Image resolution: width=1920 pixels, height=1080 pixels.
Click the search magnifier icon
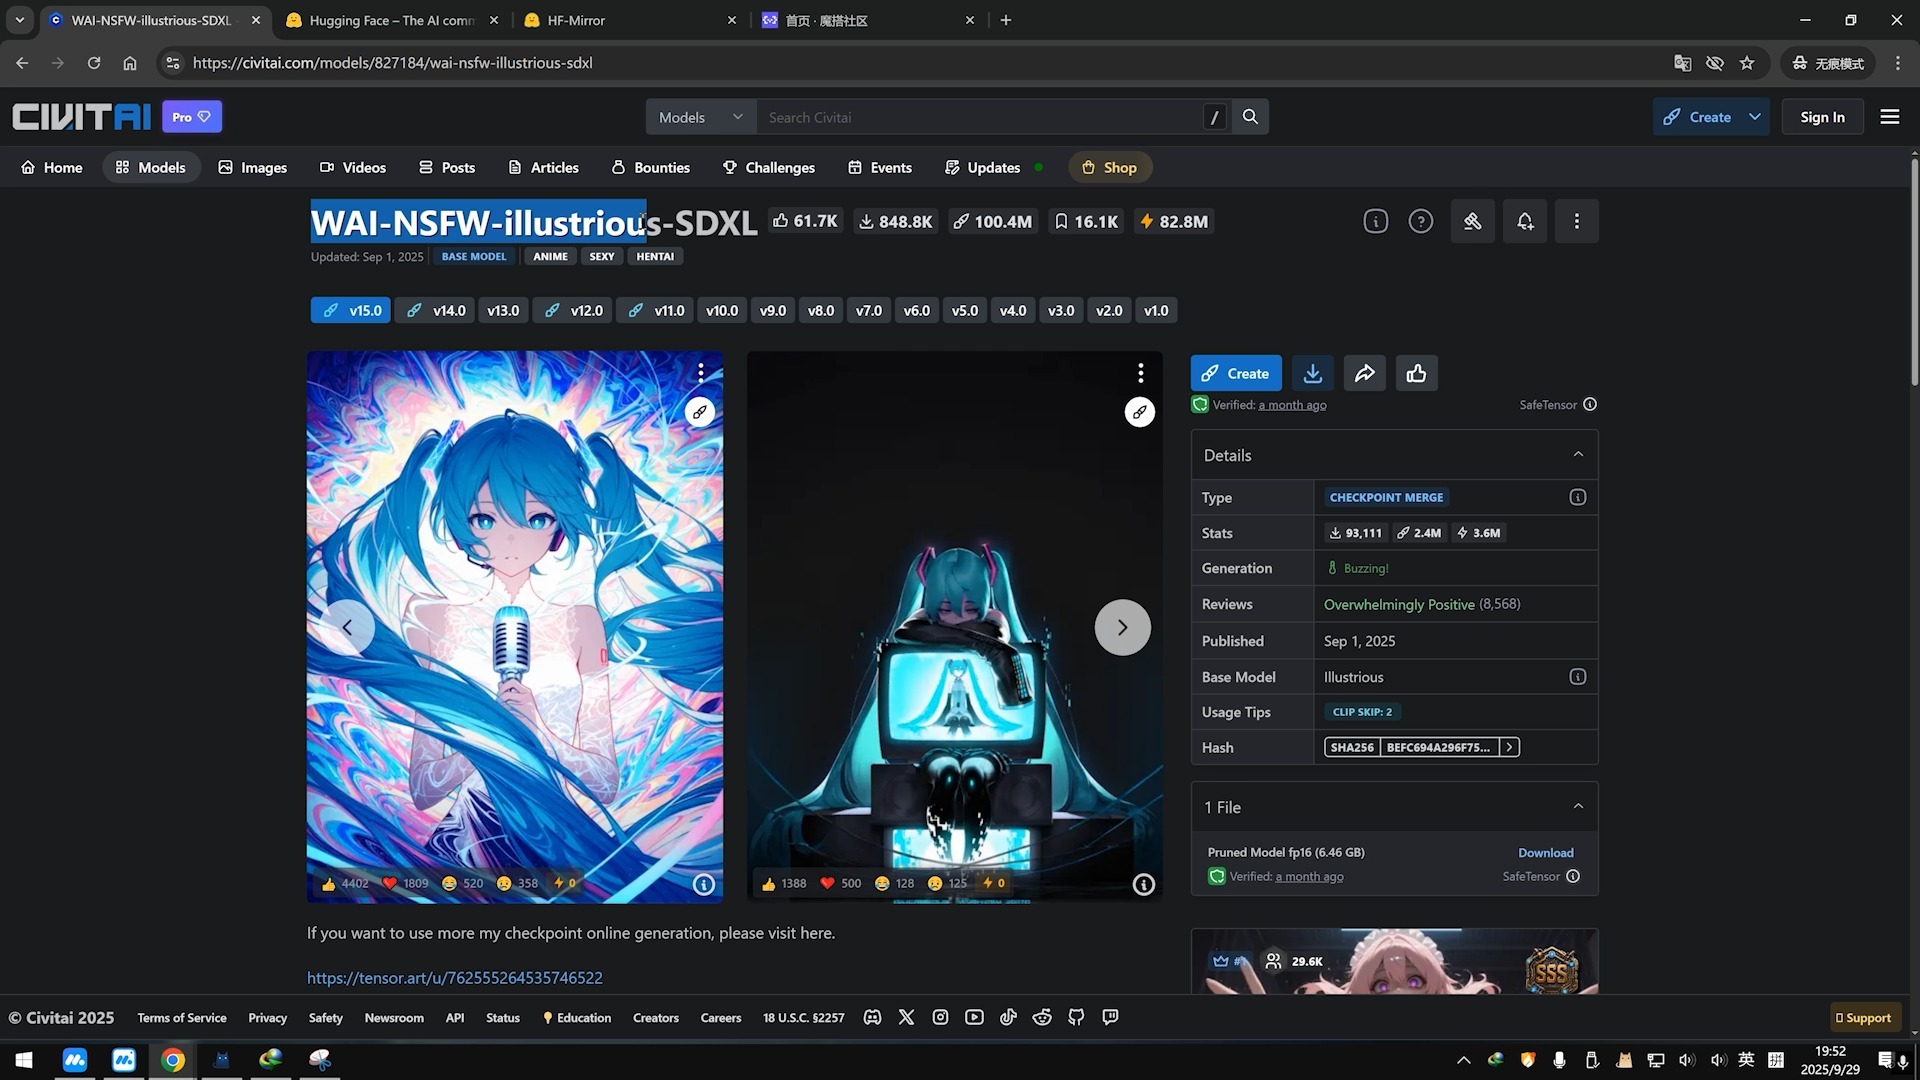1250,117
